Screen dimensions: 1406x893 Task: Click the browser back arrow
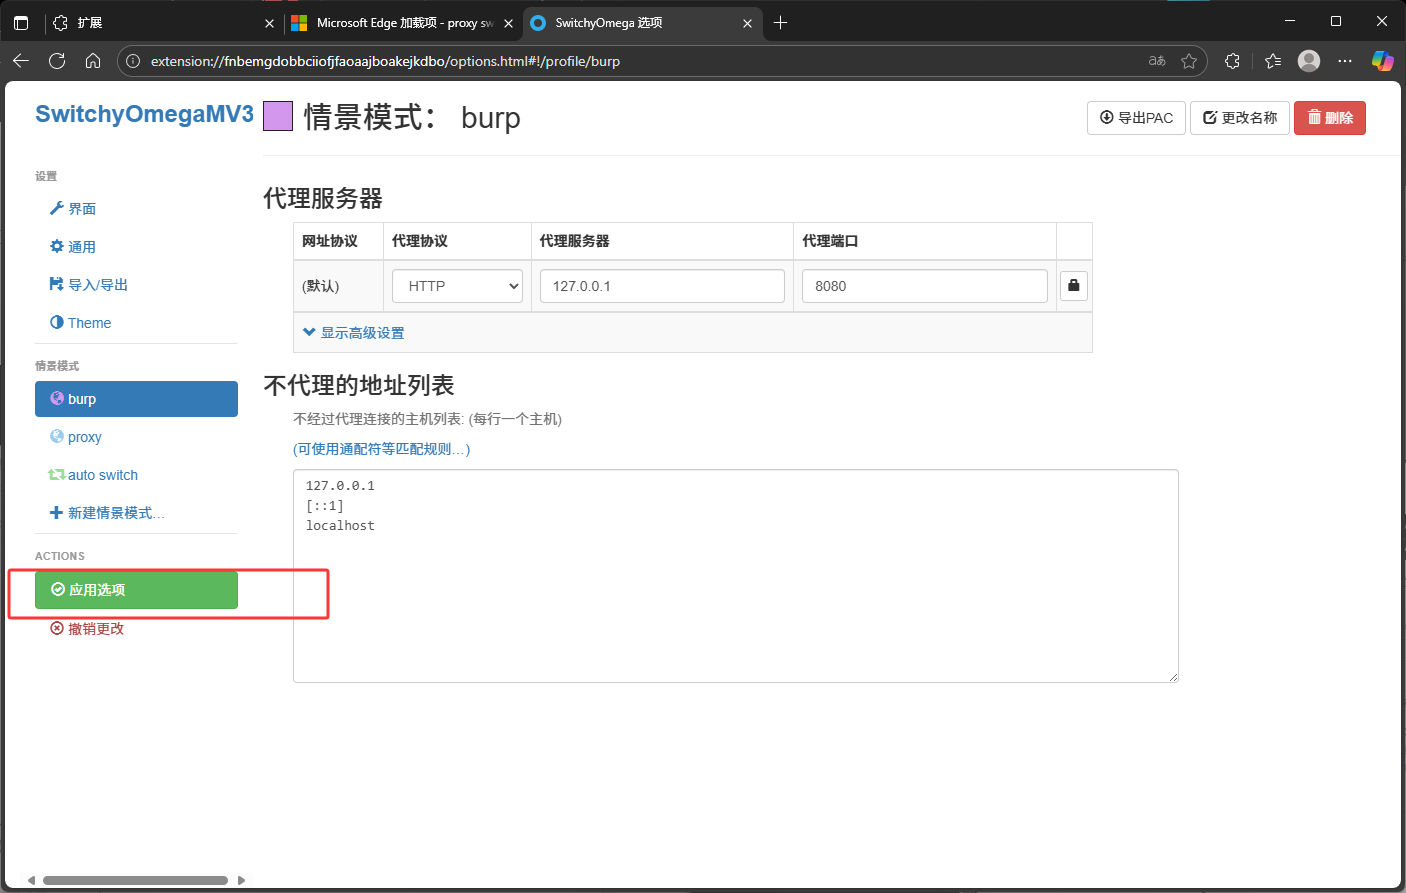tap(21, 61)
